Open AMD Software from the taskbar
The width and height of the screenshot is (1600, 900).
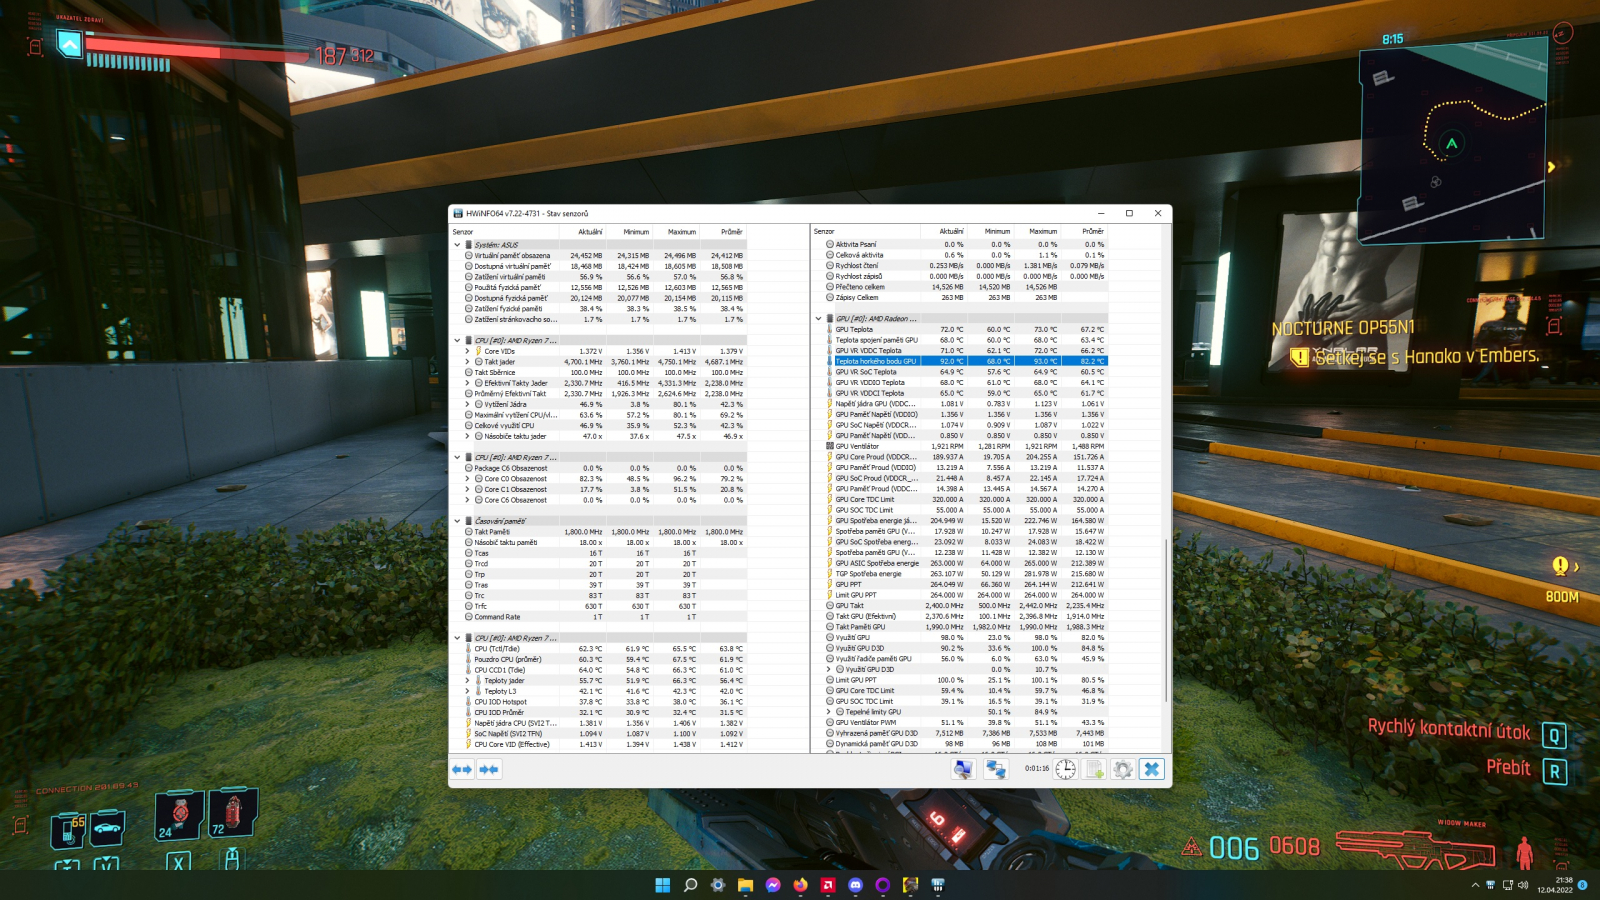[828, 885]
